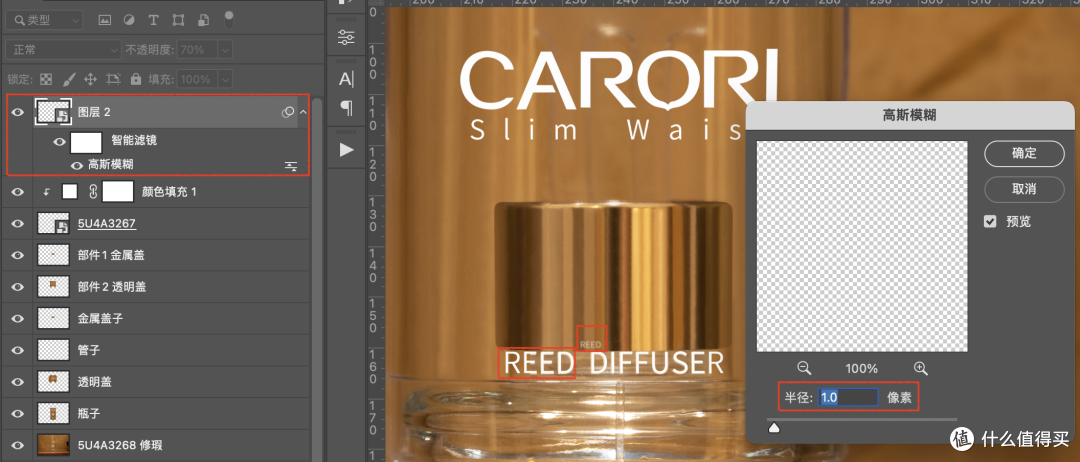The height and width of the screenshot is (462, 1080).
Task: Uncheck the 预览 preview checkbox
Action: pos(990,222)
